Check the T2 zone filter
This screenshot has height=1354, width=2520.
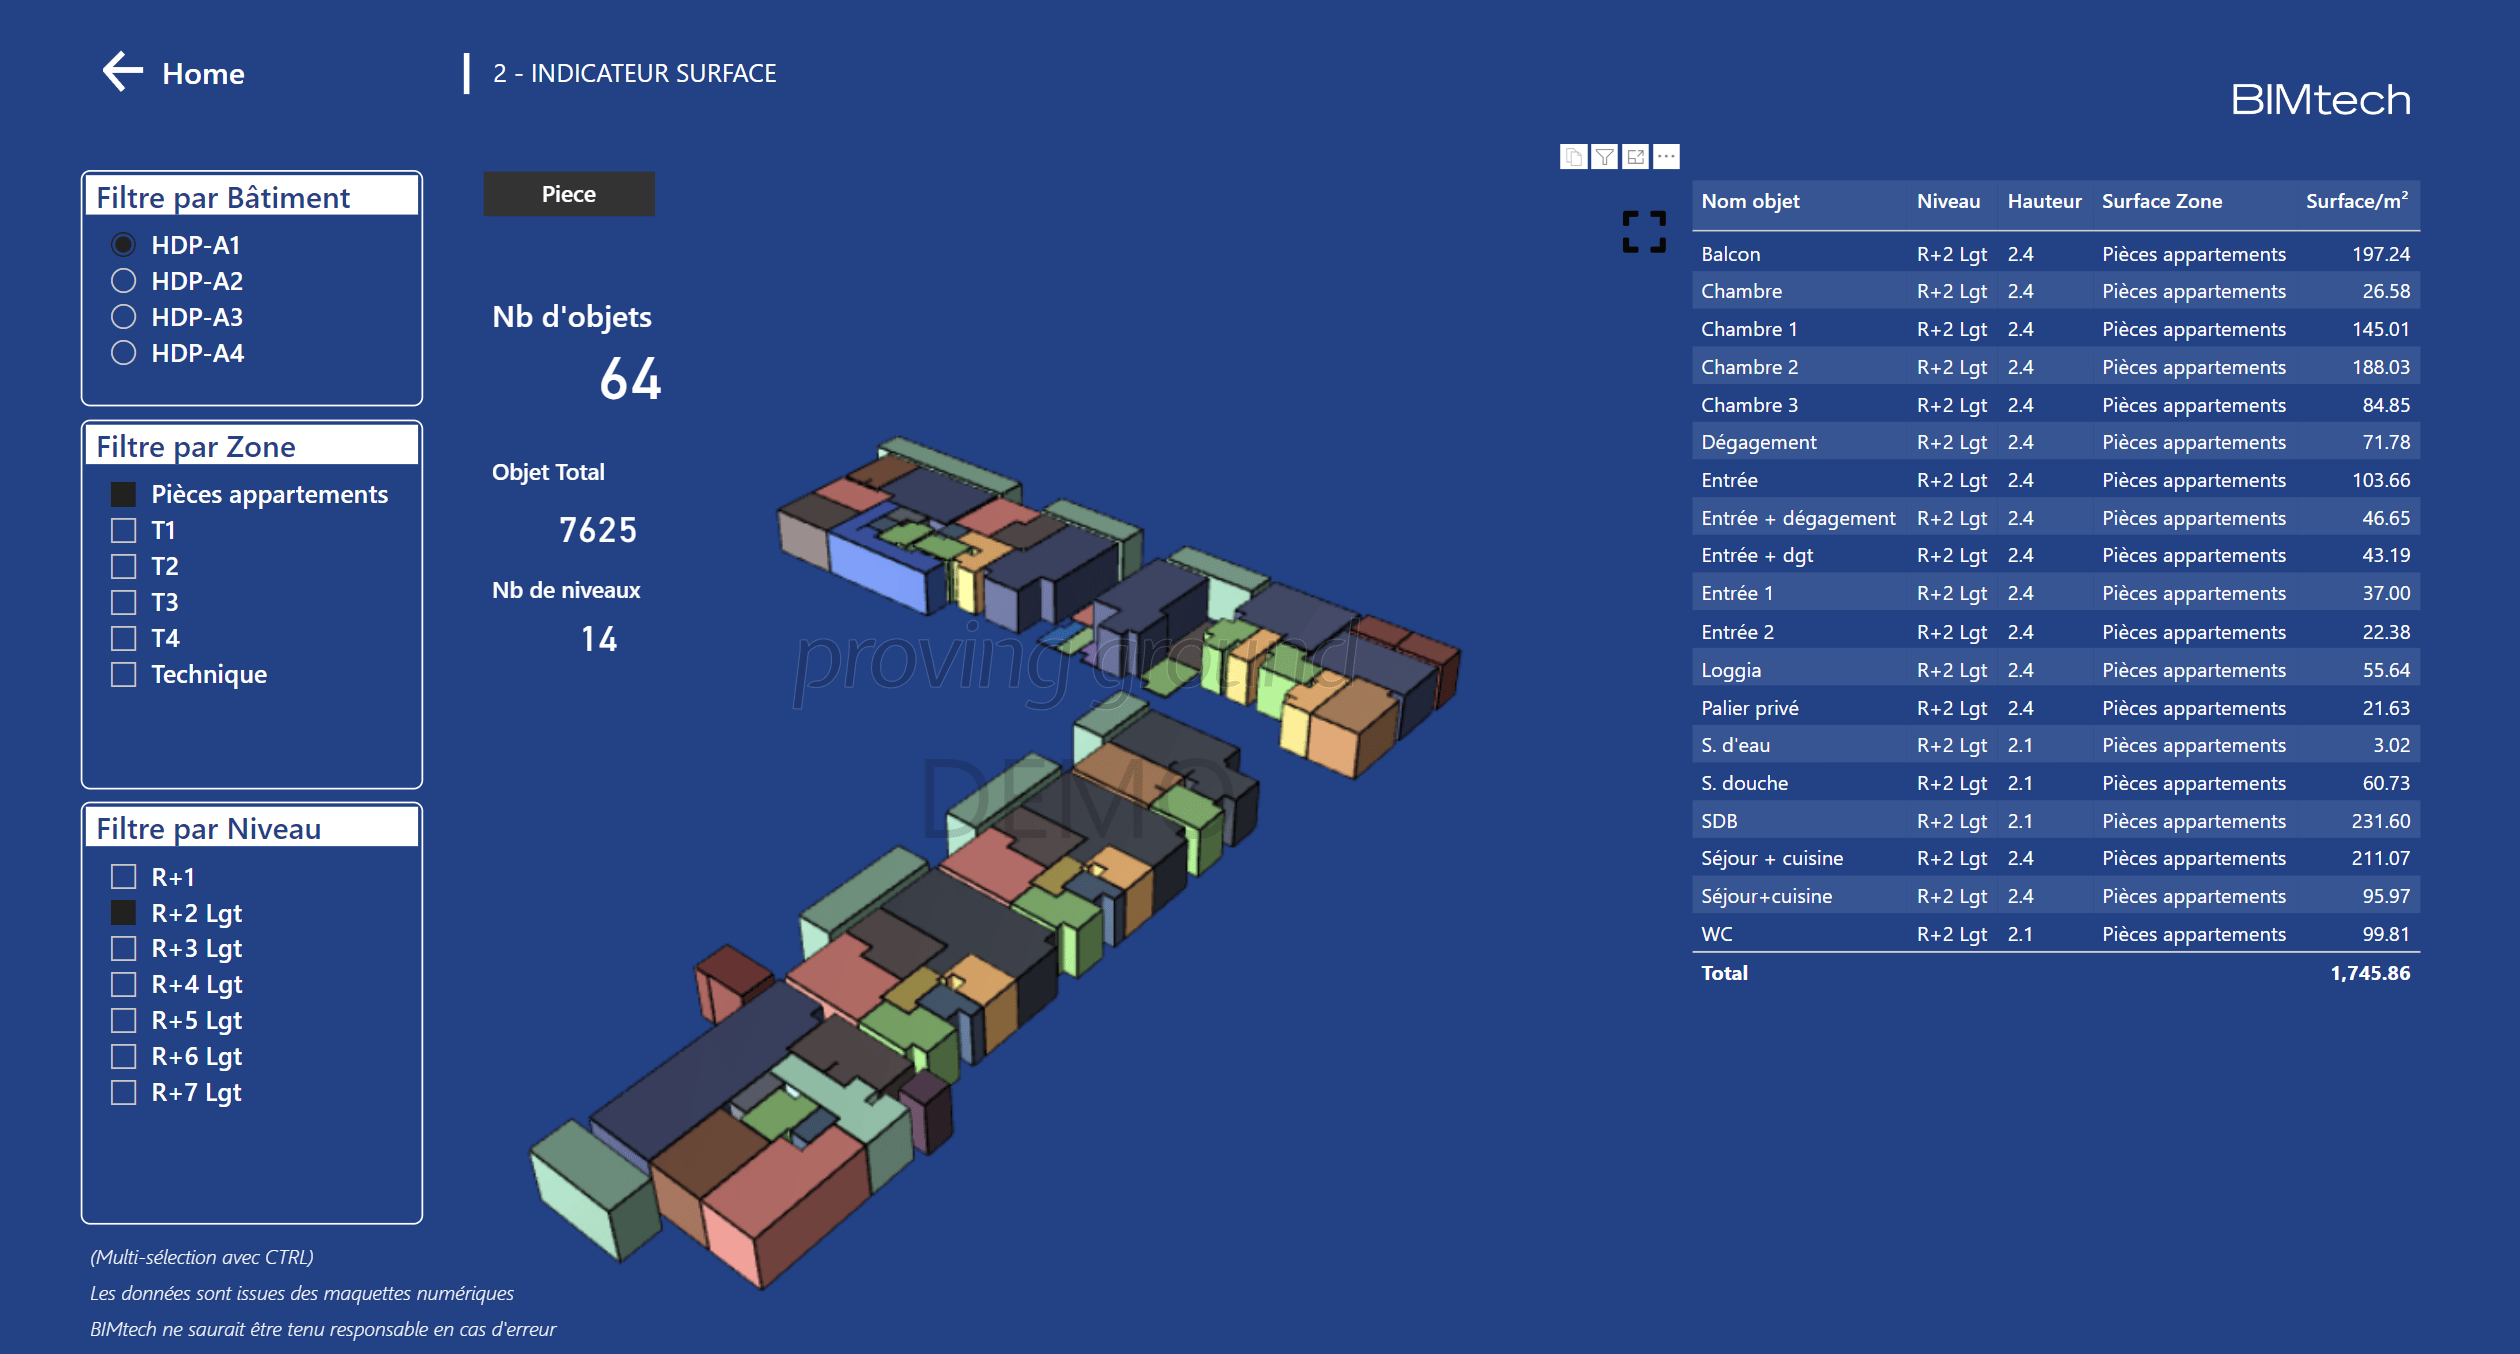(x=124, y=566)
